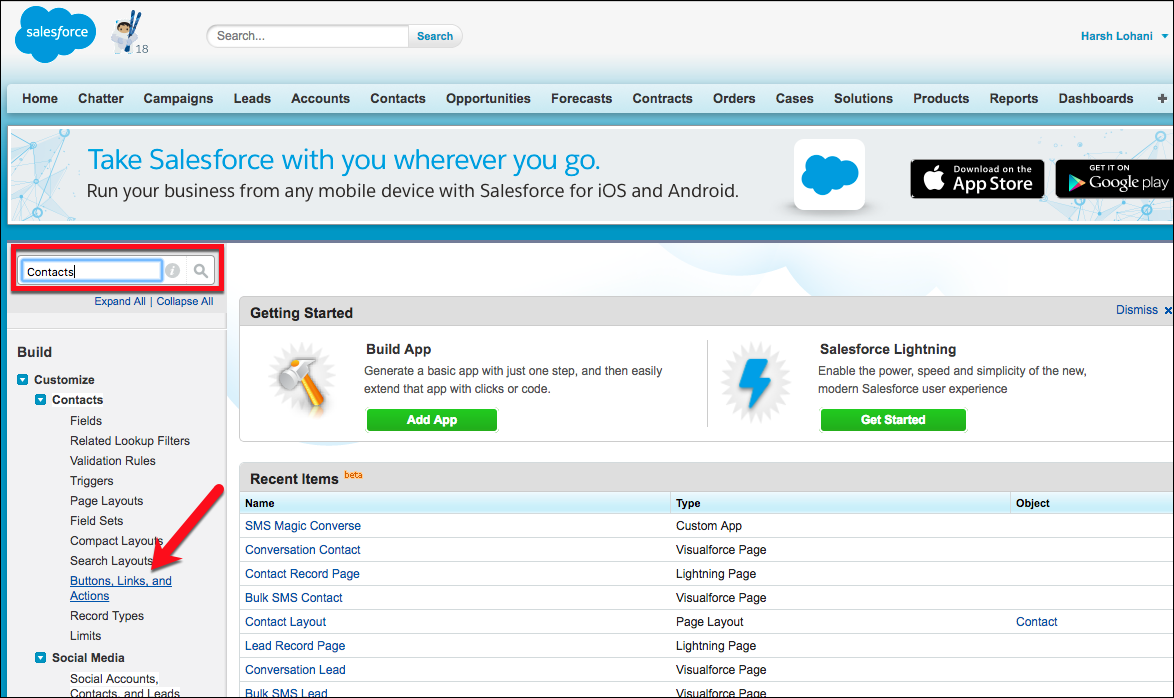Open Page Layouts under Contacts
Viewport: 1174px width, 698px height.
tap(106, 501)
